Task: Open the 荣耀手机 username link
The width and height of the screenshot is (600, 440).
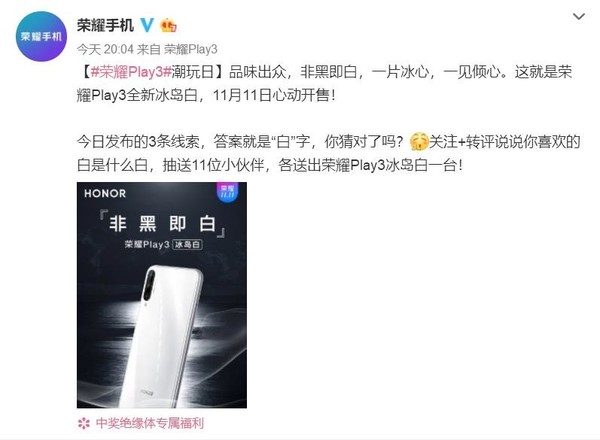Action: point(105,25)
